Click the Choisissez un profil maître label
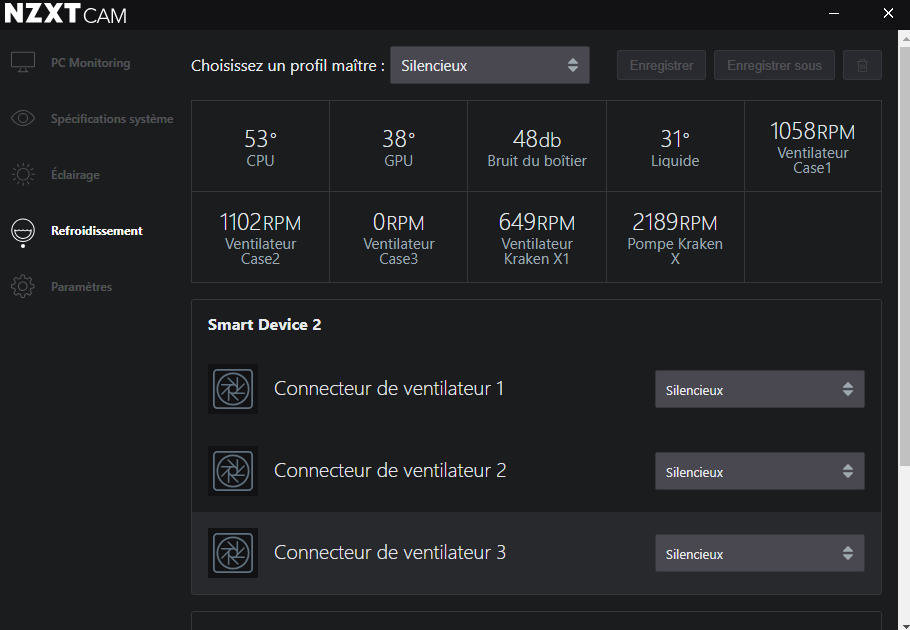This screenshot has width=910, height=630. coord(288,66)
